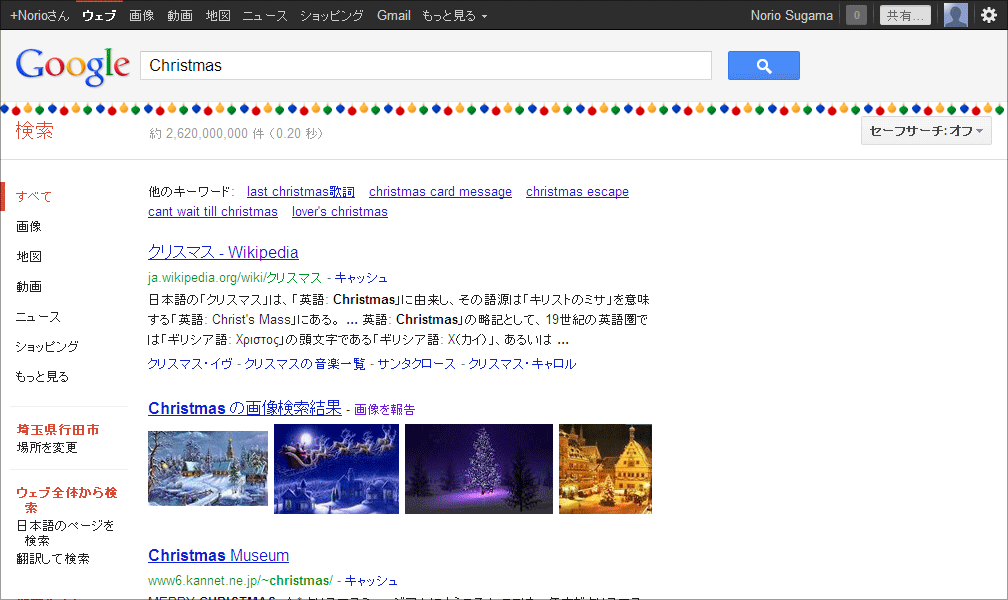The image size is (1008, 600).
Task: Click 日本語のページを検索 filter
Action: pyautogui.click(x=65, y=533)
